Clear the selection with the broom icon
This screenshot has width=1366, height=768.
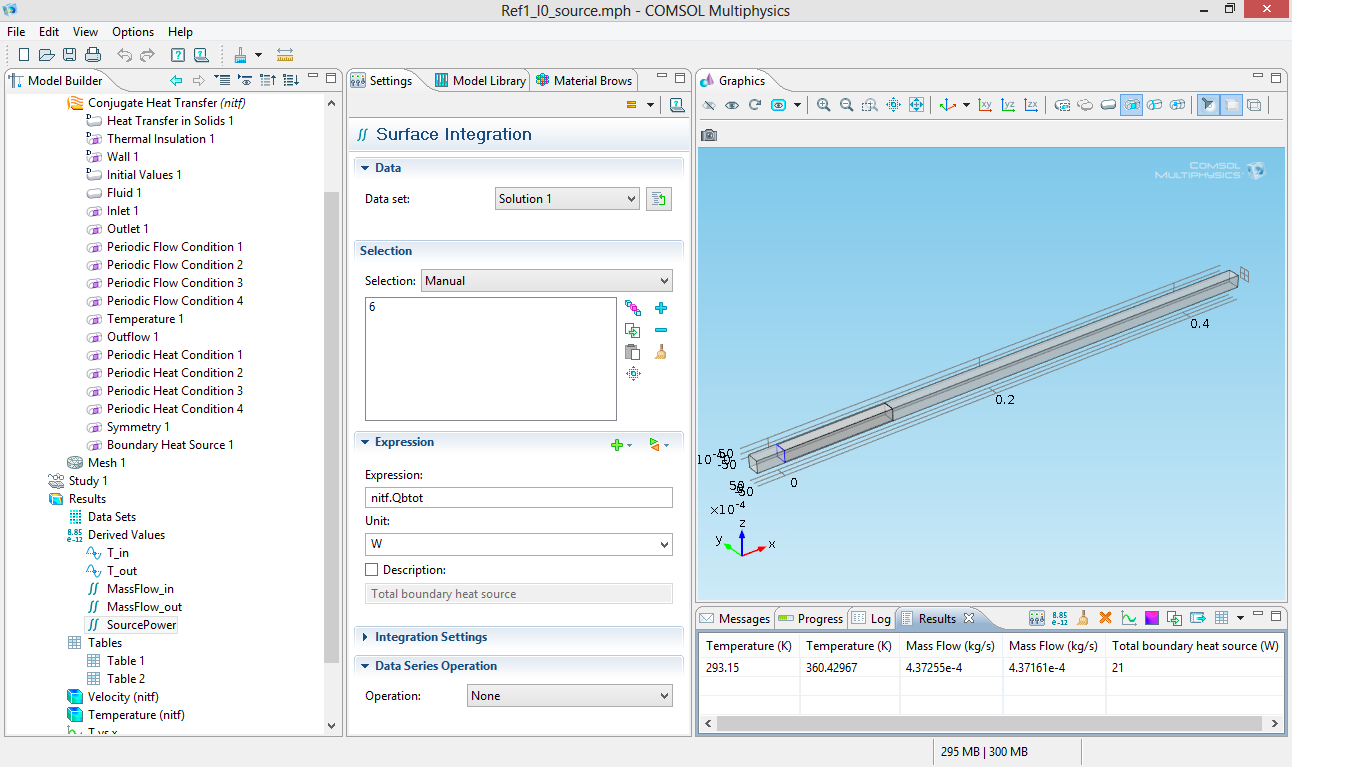(660, 352)
